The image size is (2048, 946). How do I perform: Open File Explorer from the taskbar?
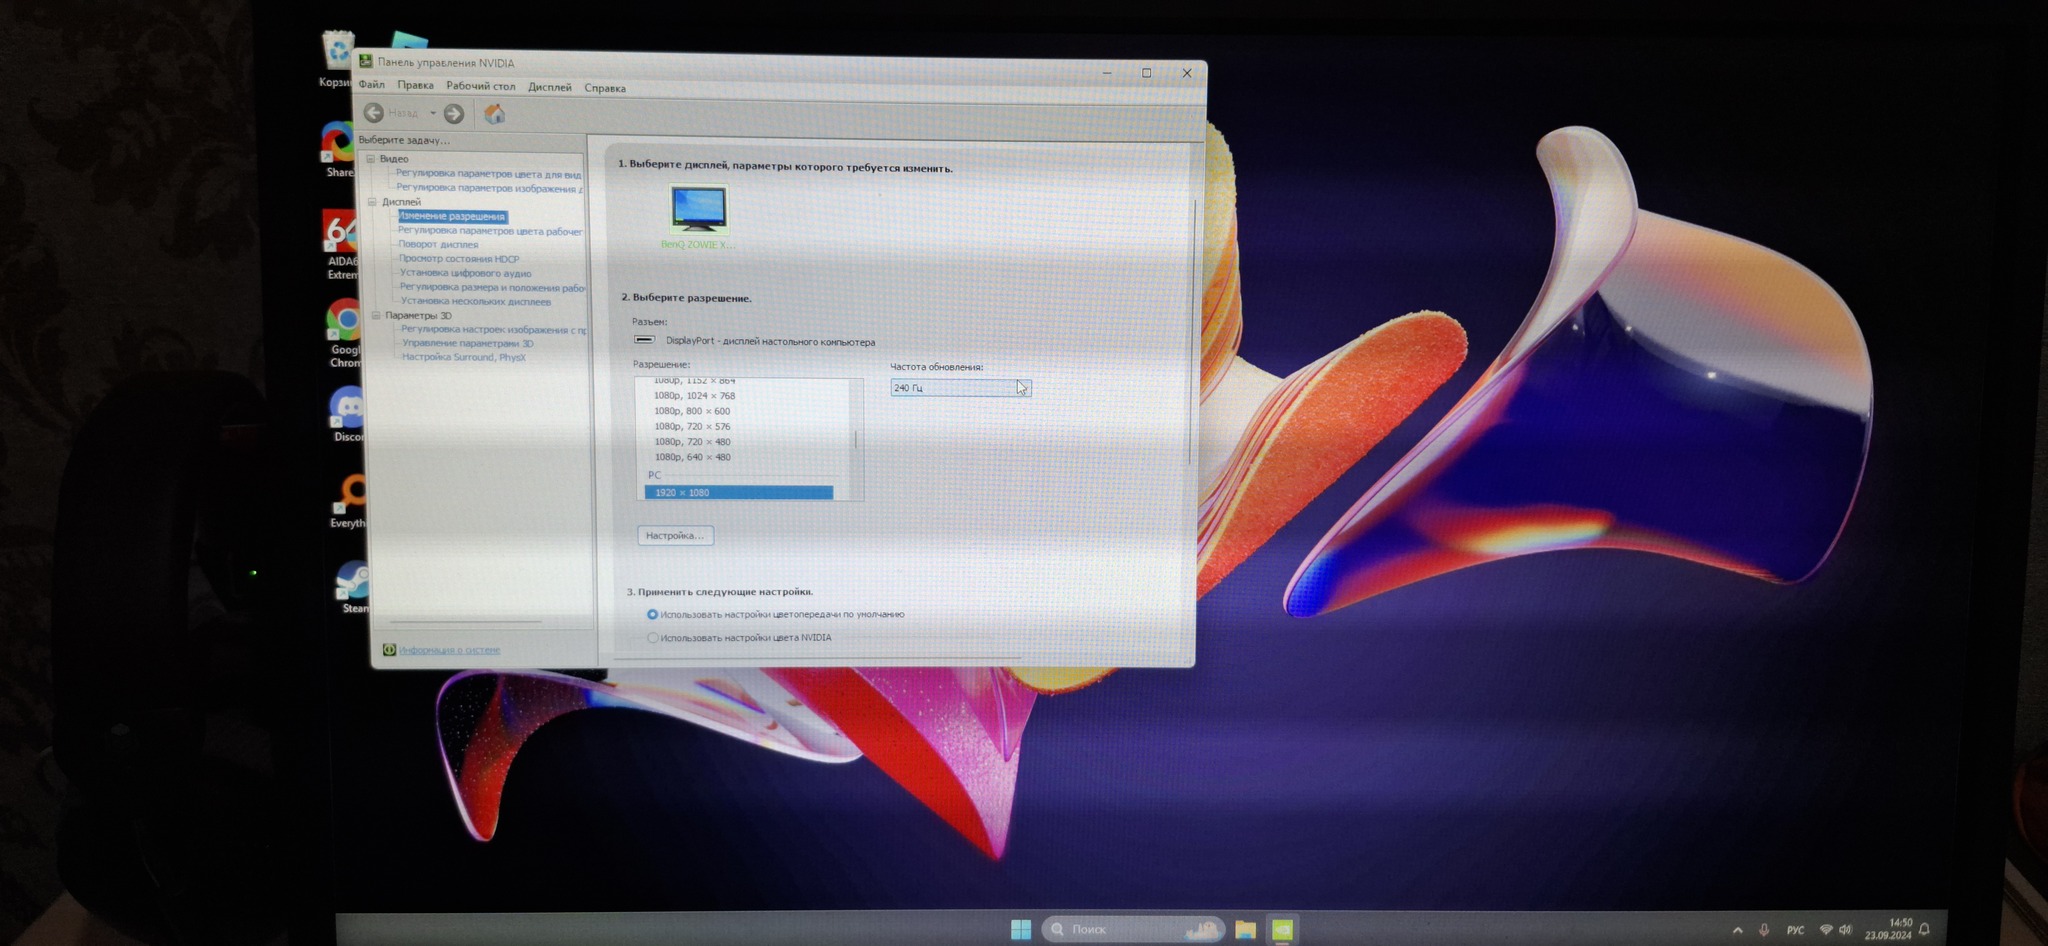(1245, 929)
